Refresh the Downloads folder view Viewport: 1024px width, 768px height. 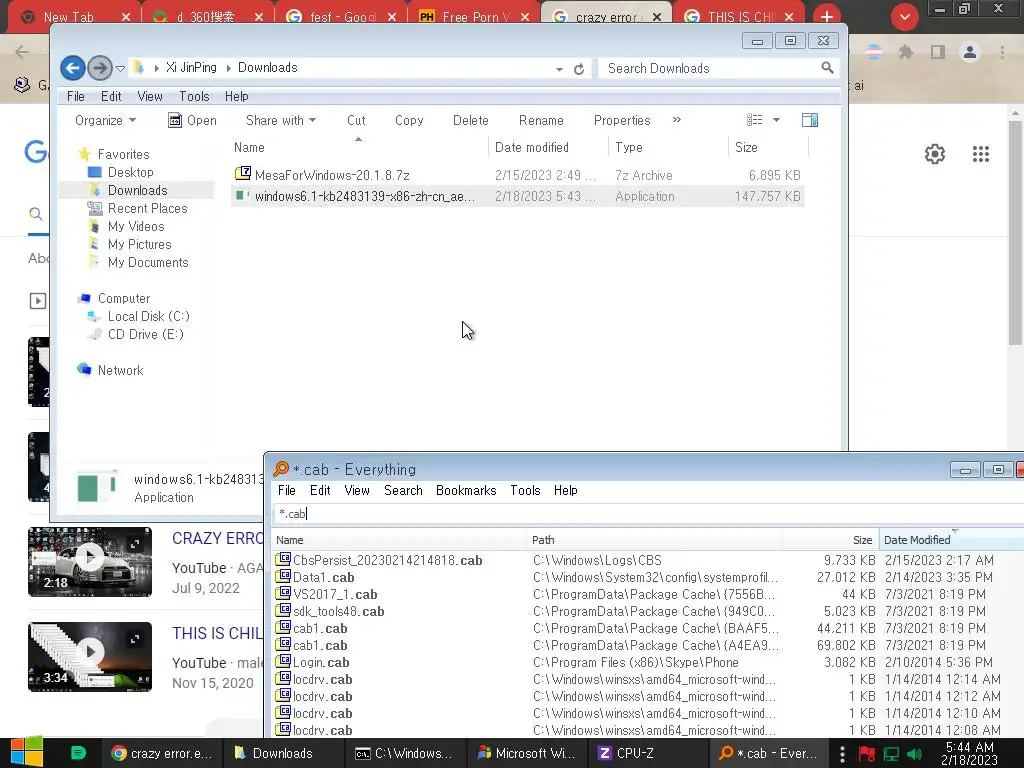(x=579, y=69)
